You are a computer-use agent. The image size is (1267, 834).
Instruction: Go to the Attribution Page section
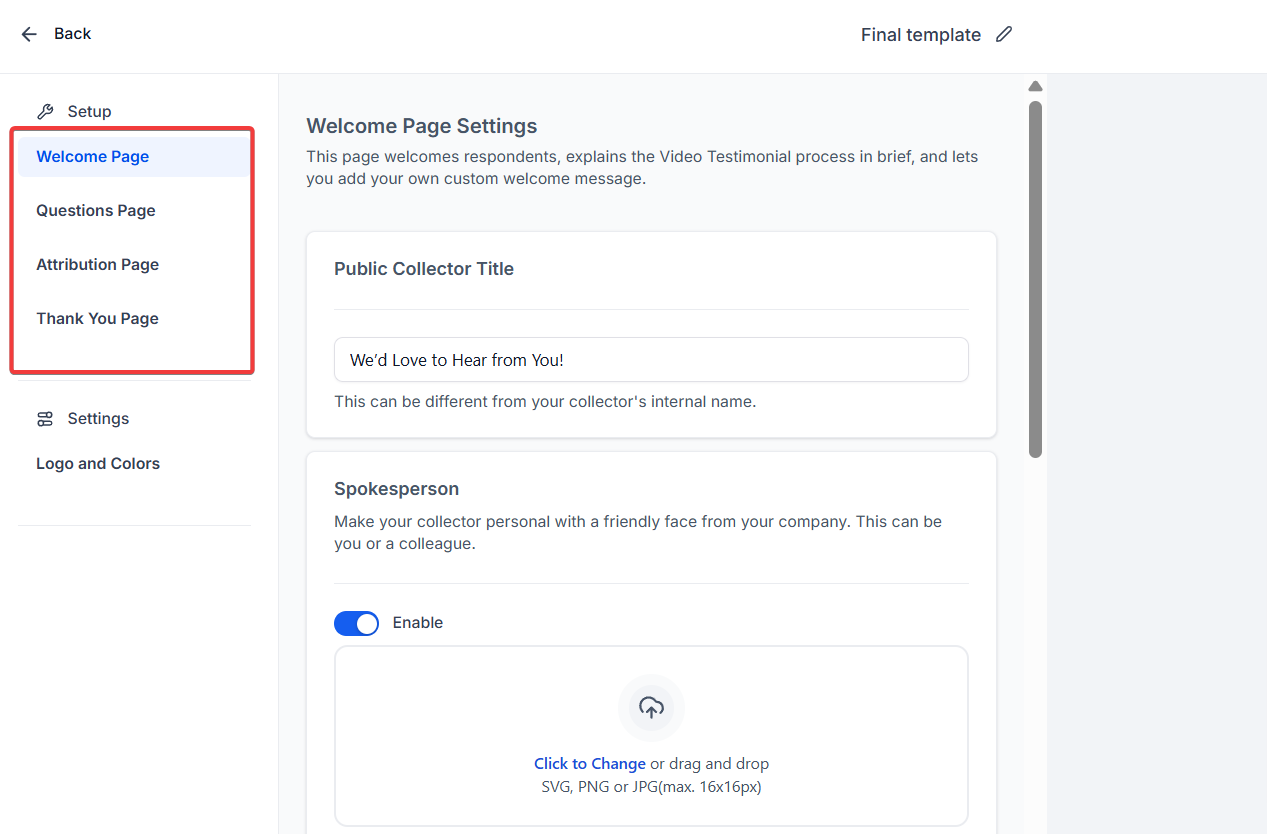tap(98, 265)
